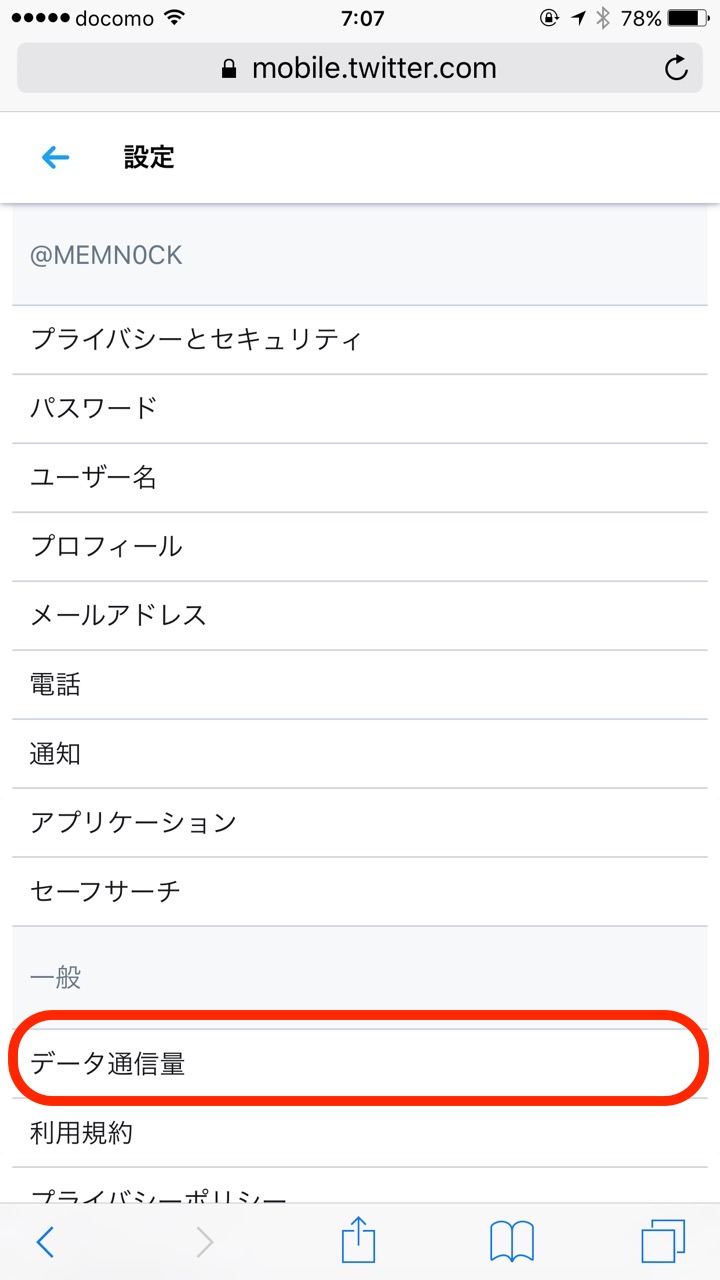
Task: Open the プロフィール setting
Action: (106, 546)
